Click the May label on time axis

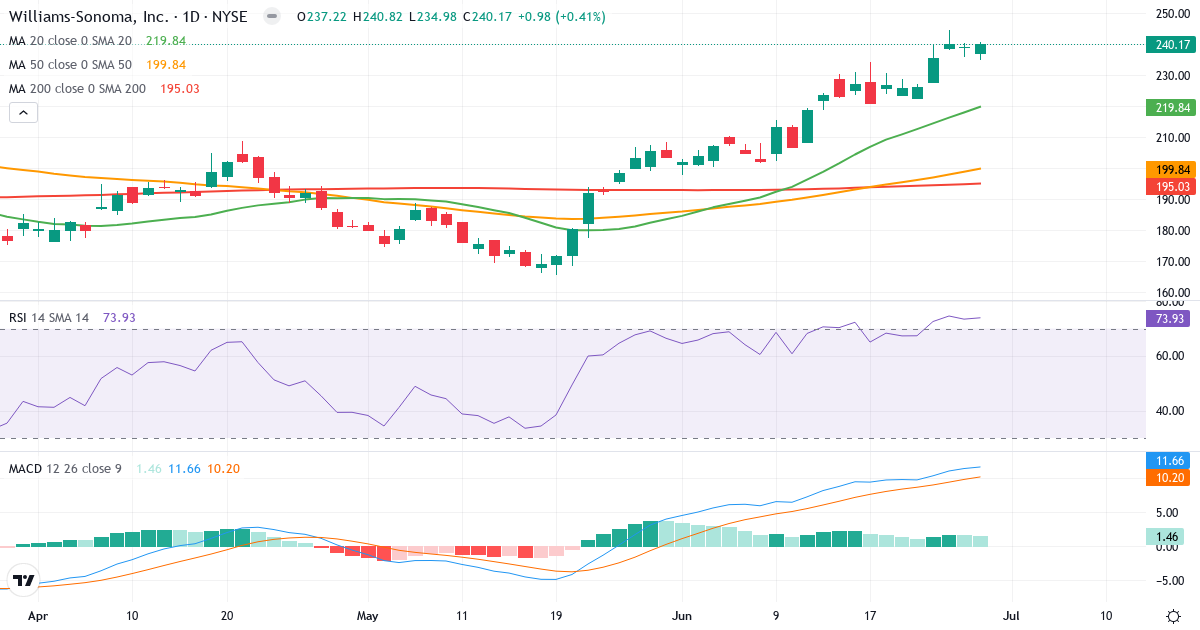point(370,616)
